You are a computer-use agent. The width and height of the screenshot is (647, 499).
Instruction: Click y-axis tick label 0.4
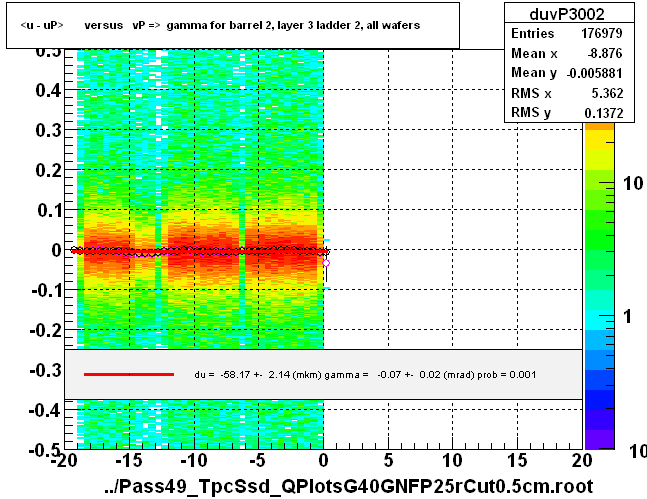point(48,90)
